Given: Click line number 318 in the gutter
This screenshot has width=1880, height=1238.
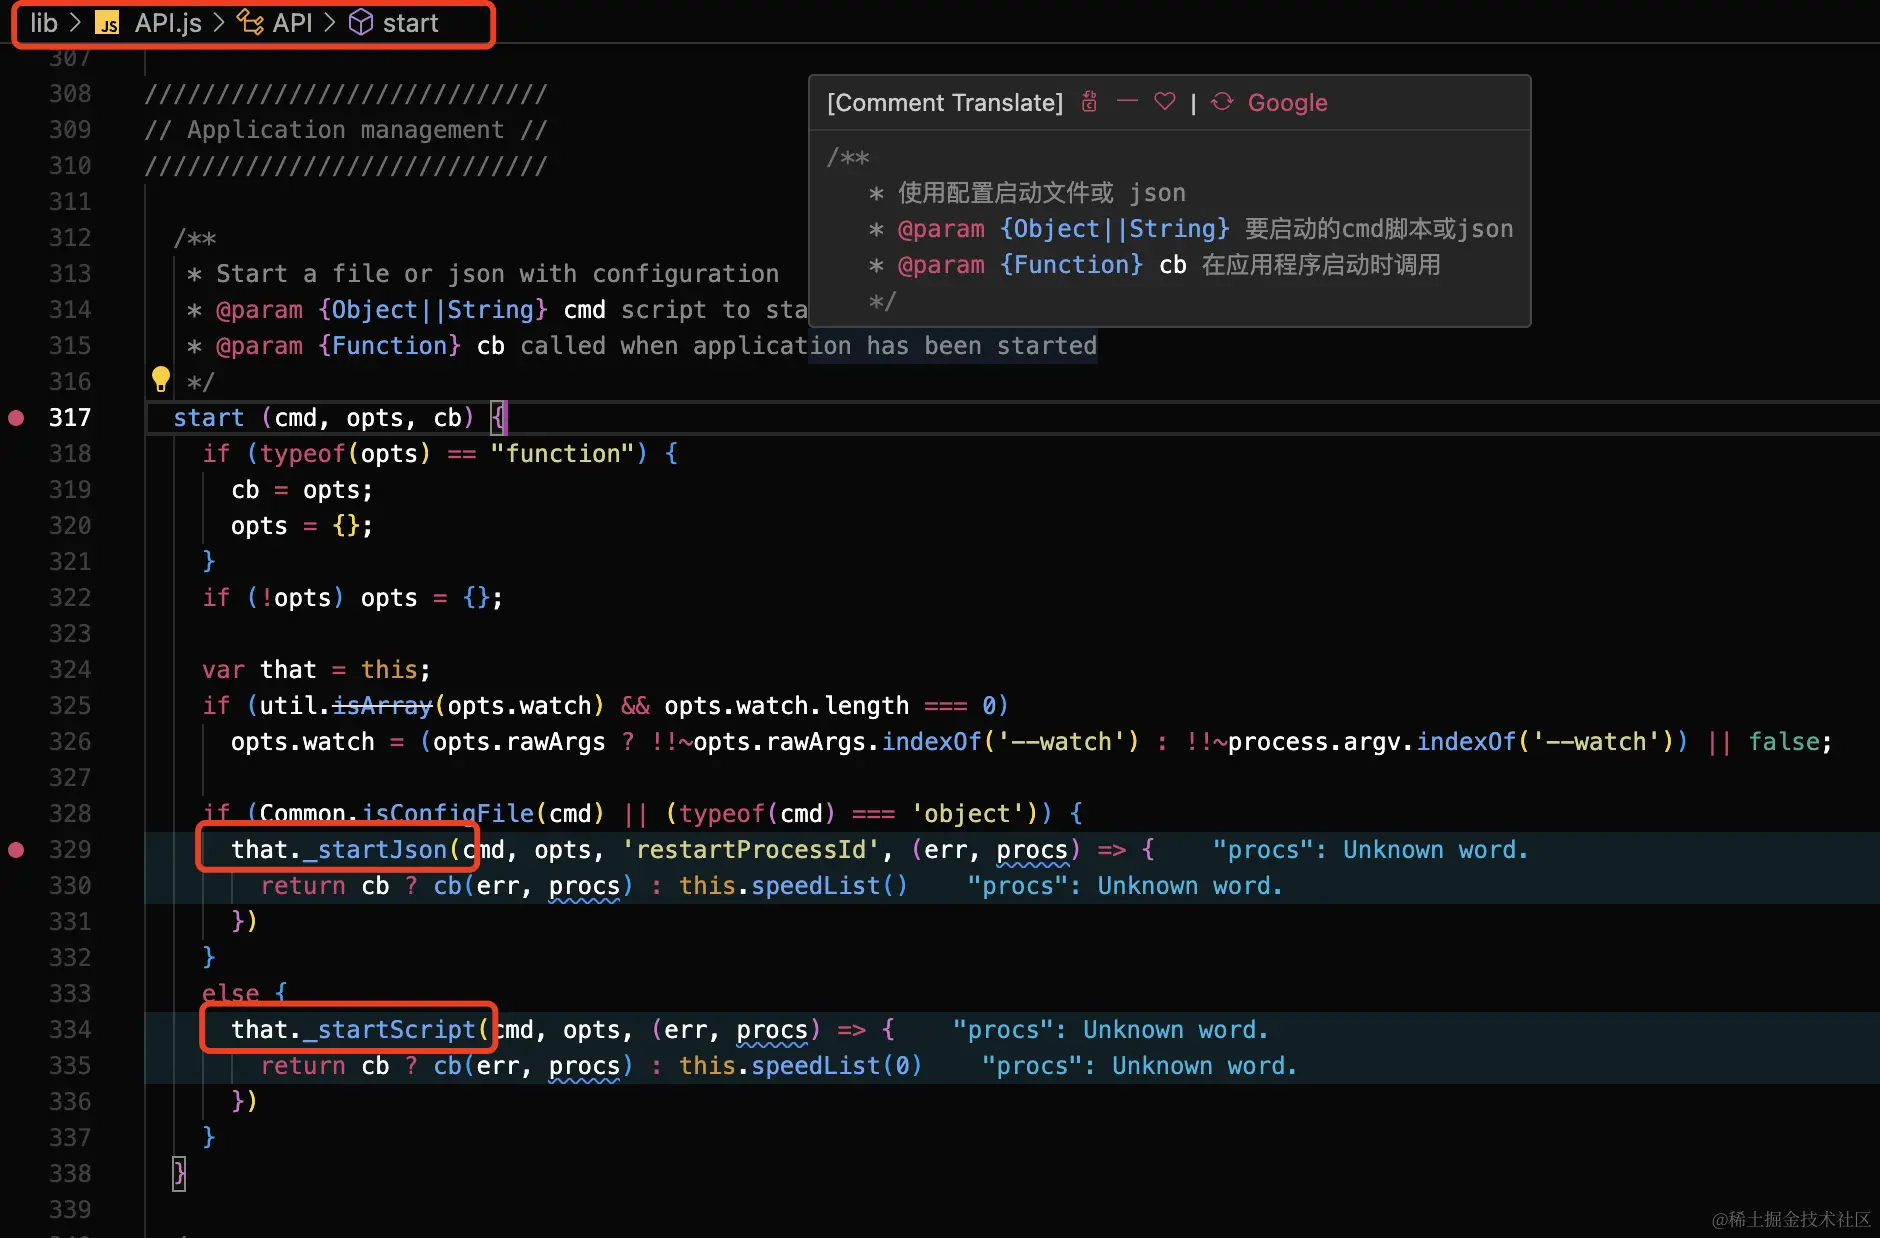Looking at the screenshot, I should tap(70, 454).
